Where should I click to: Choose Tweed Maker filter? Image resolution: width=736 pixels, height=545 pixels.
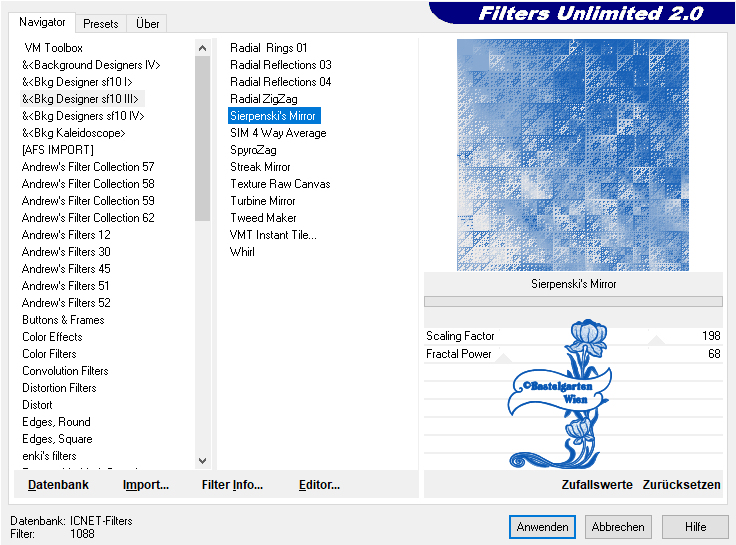click(263, 217)
